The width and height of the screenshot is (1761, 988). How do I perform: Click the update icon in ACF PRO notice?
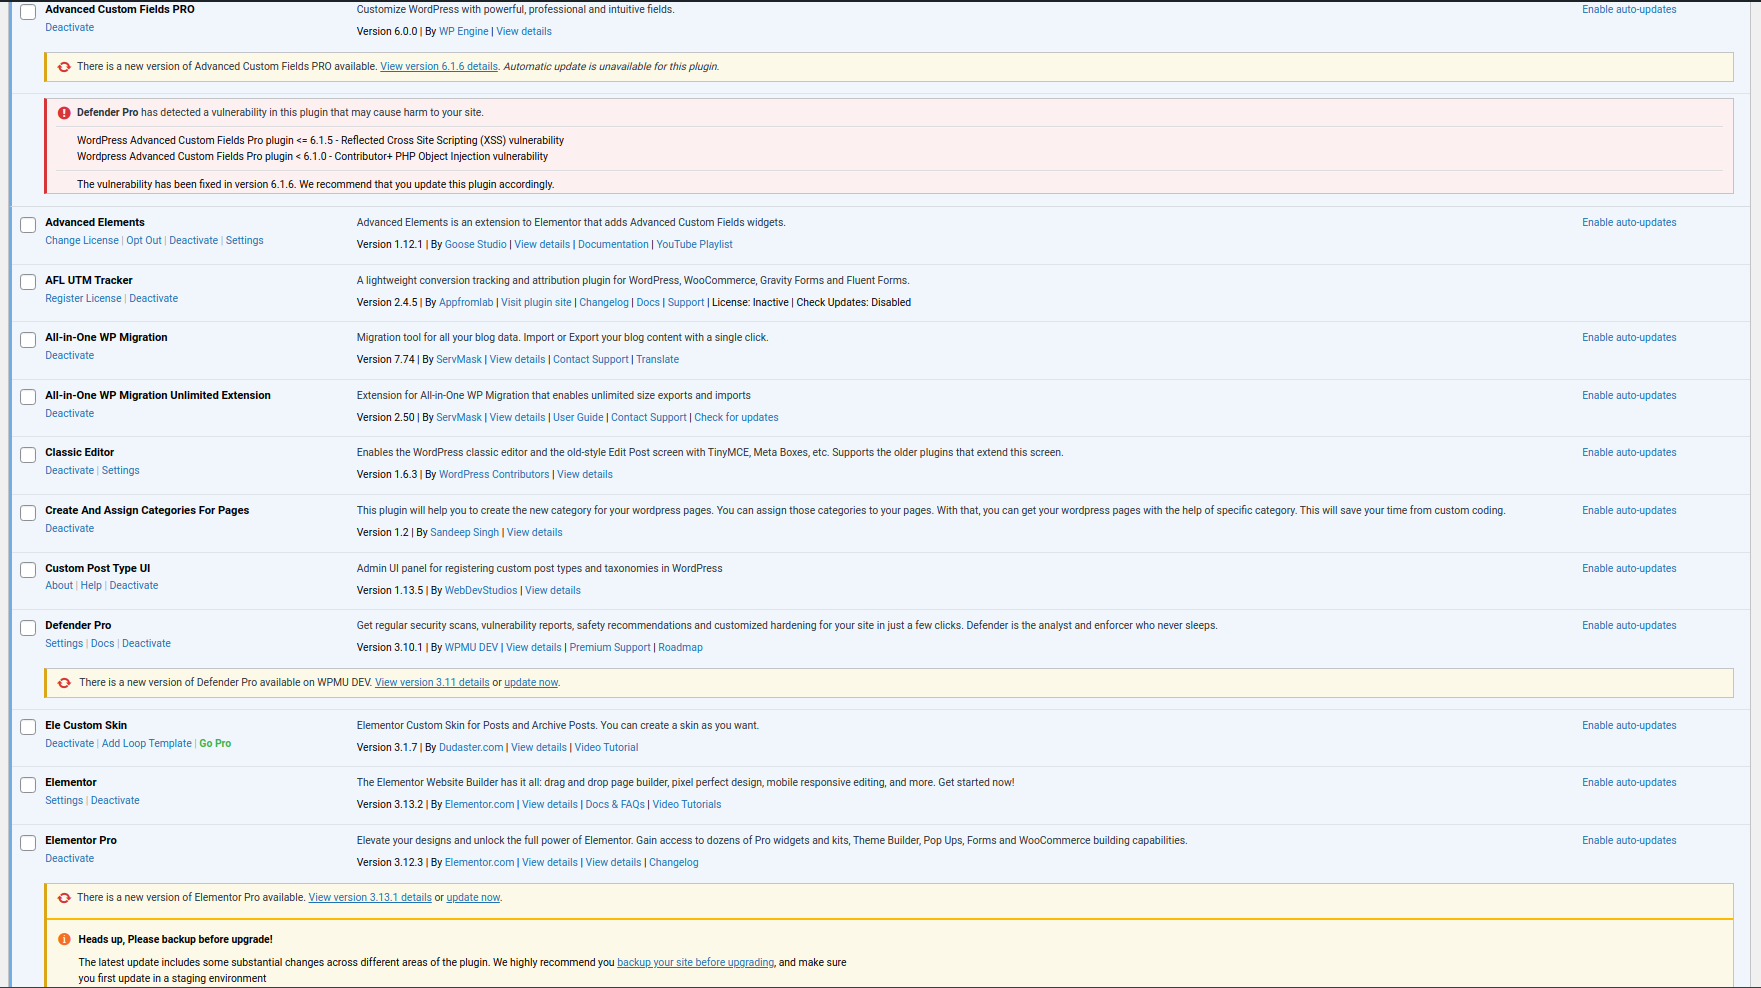pyautogui.click(x=64, y=67)
